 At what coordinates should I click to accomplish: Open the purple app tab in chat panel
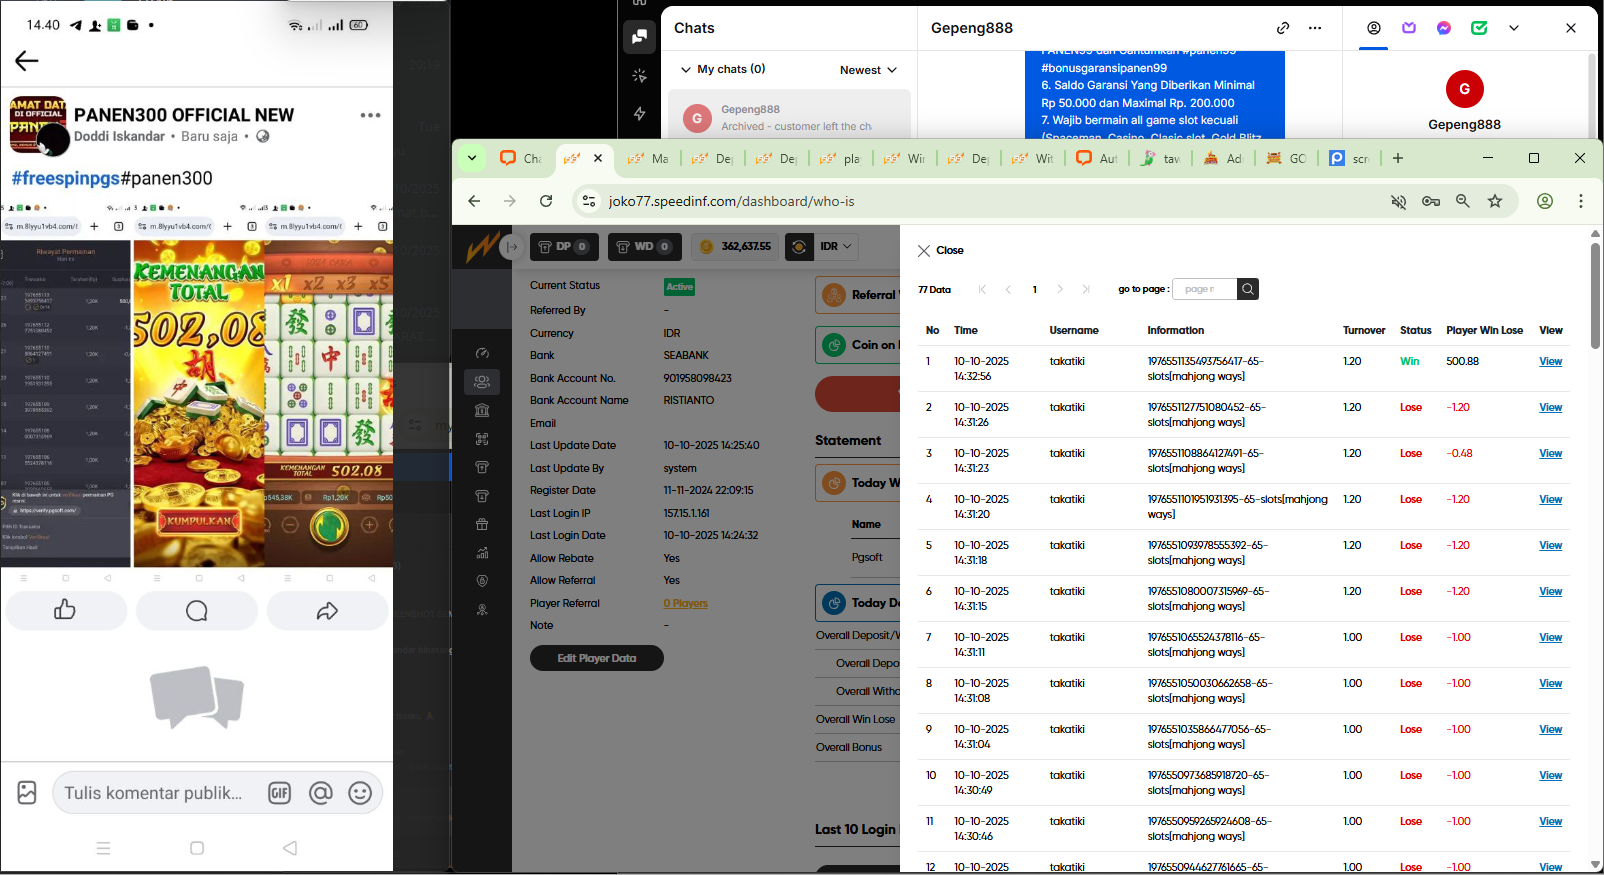[x=1409, y=28]
